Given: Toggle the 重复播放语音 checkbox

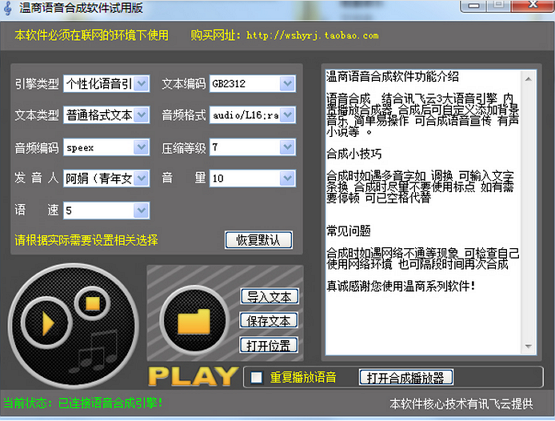Looking at the screenshot, I should coord(256,377).
